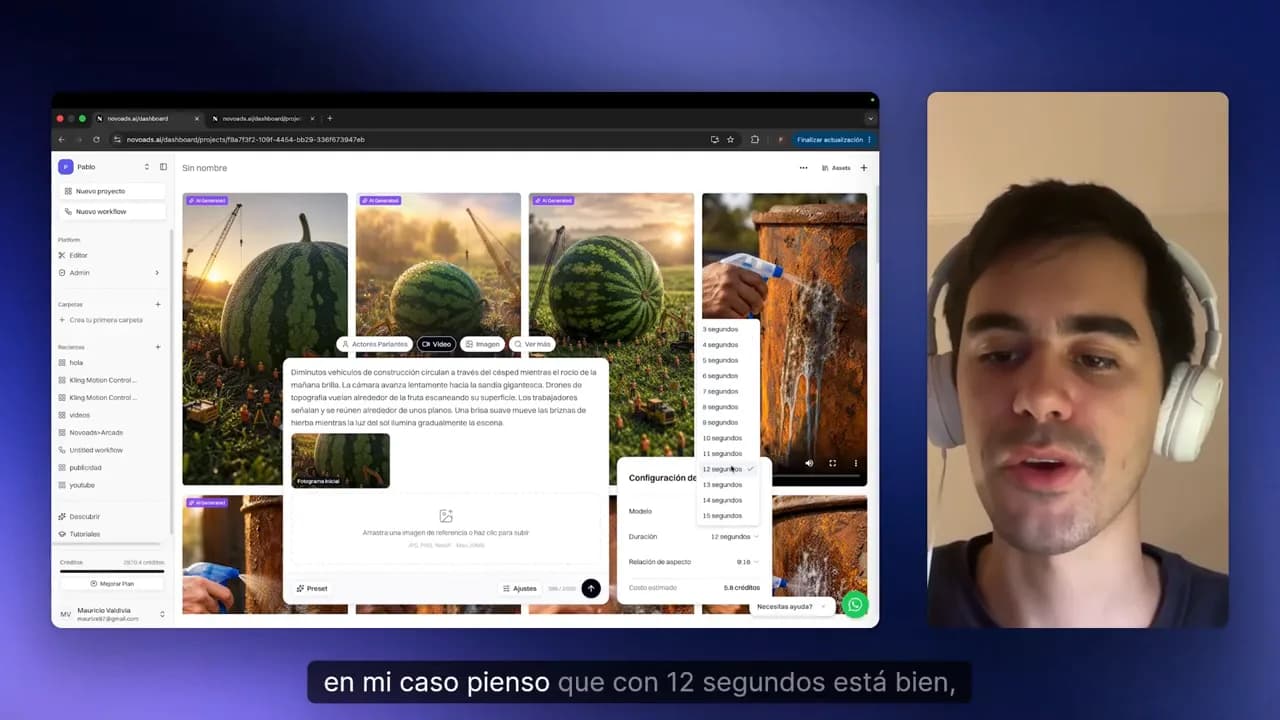
Task: Open the three-dot project options menu
Action: [x=803, y=168]
